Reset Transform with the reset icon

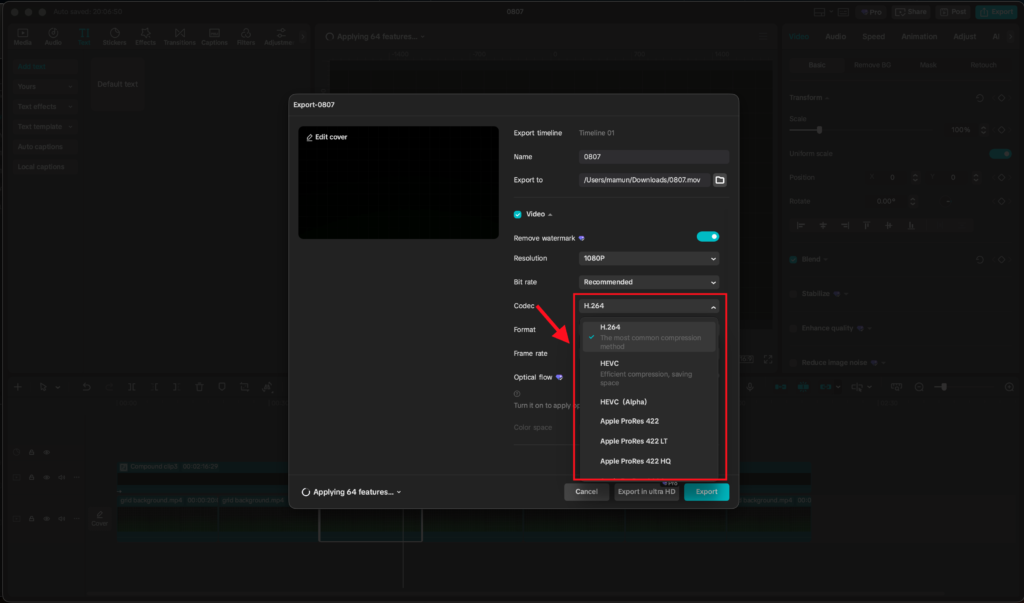tap(980, 98)
